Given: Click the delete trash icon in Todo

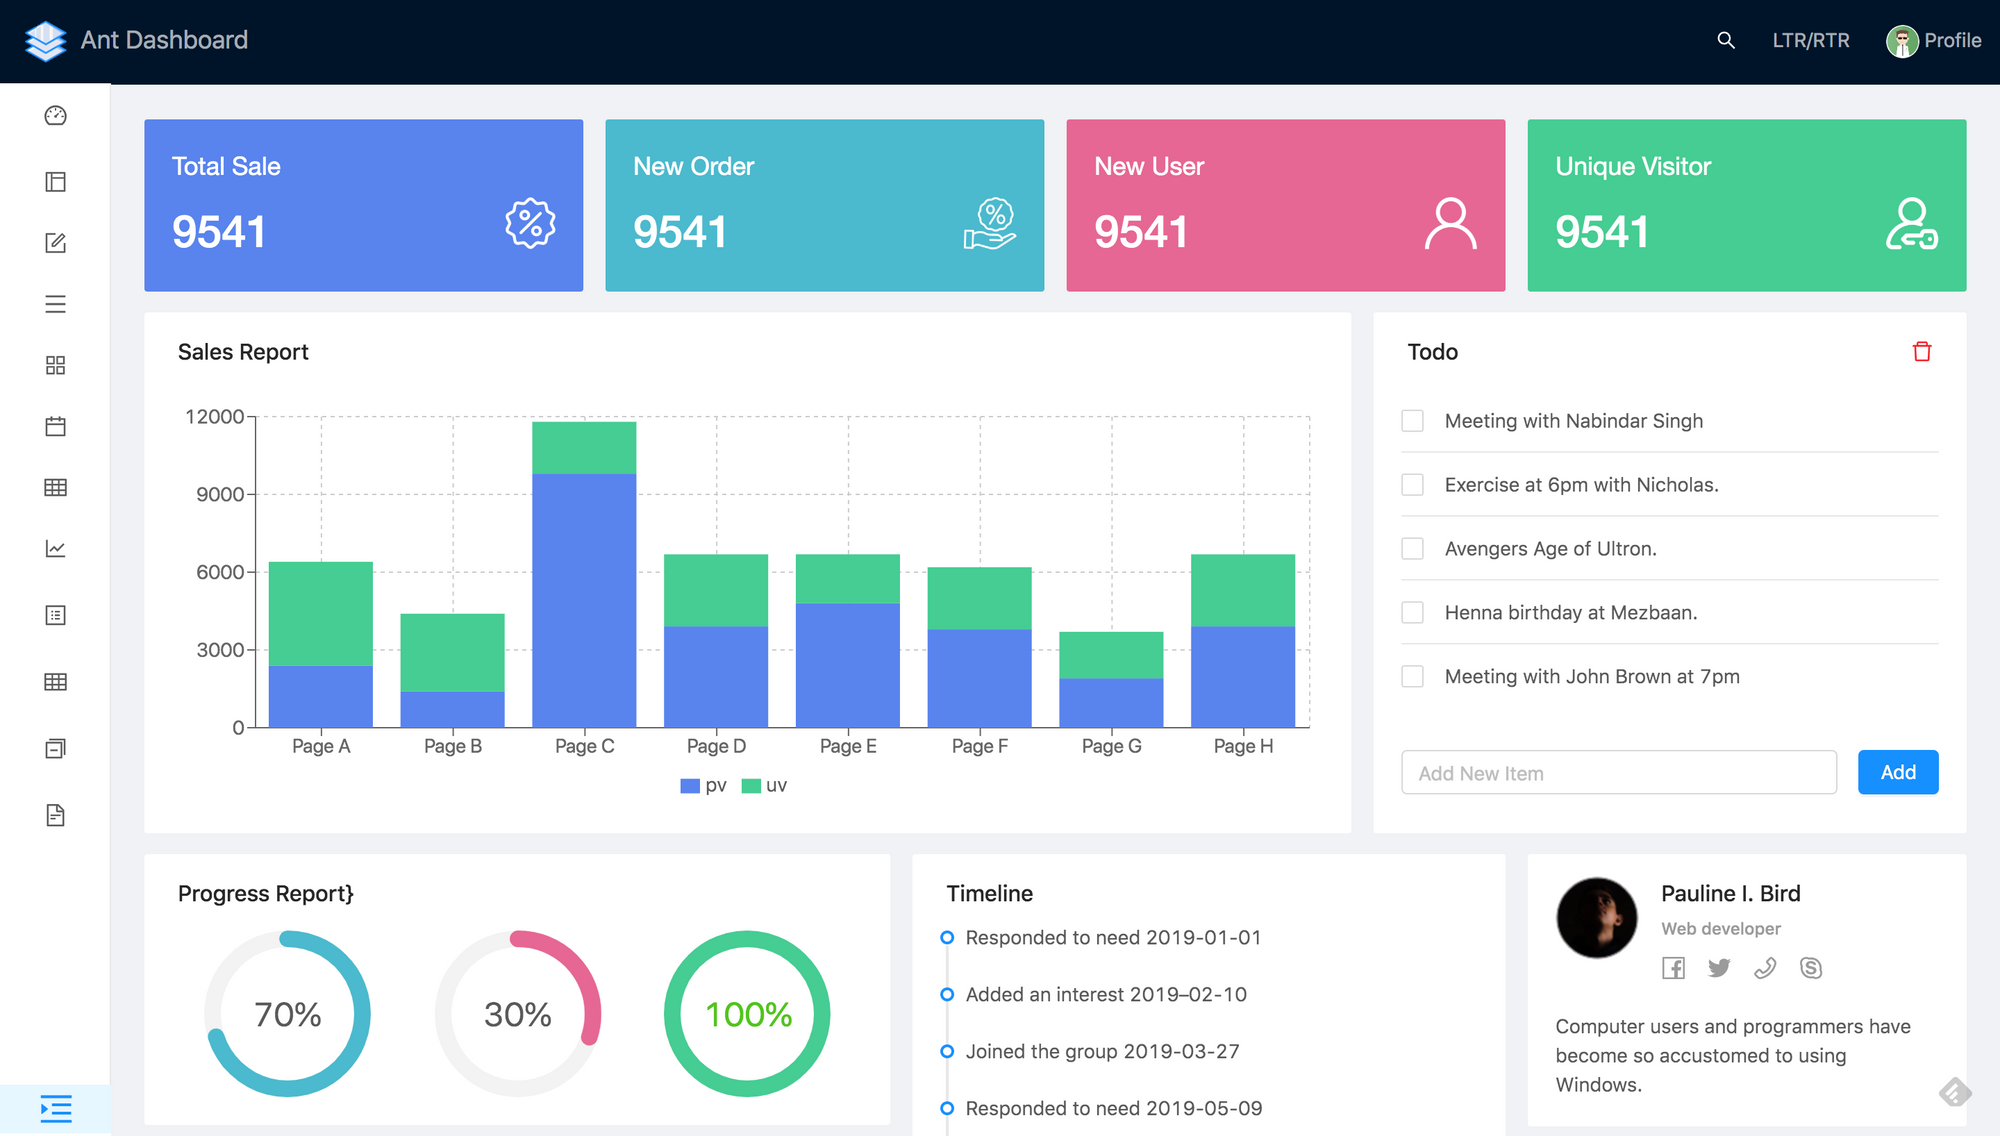Looking at the screenshot, I should [1922, 352].
